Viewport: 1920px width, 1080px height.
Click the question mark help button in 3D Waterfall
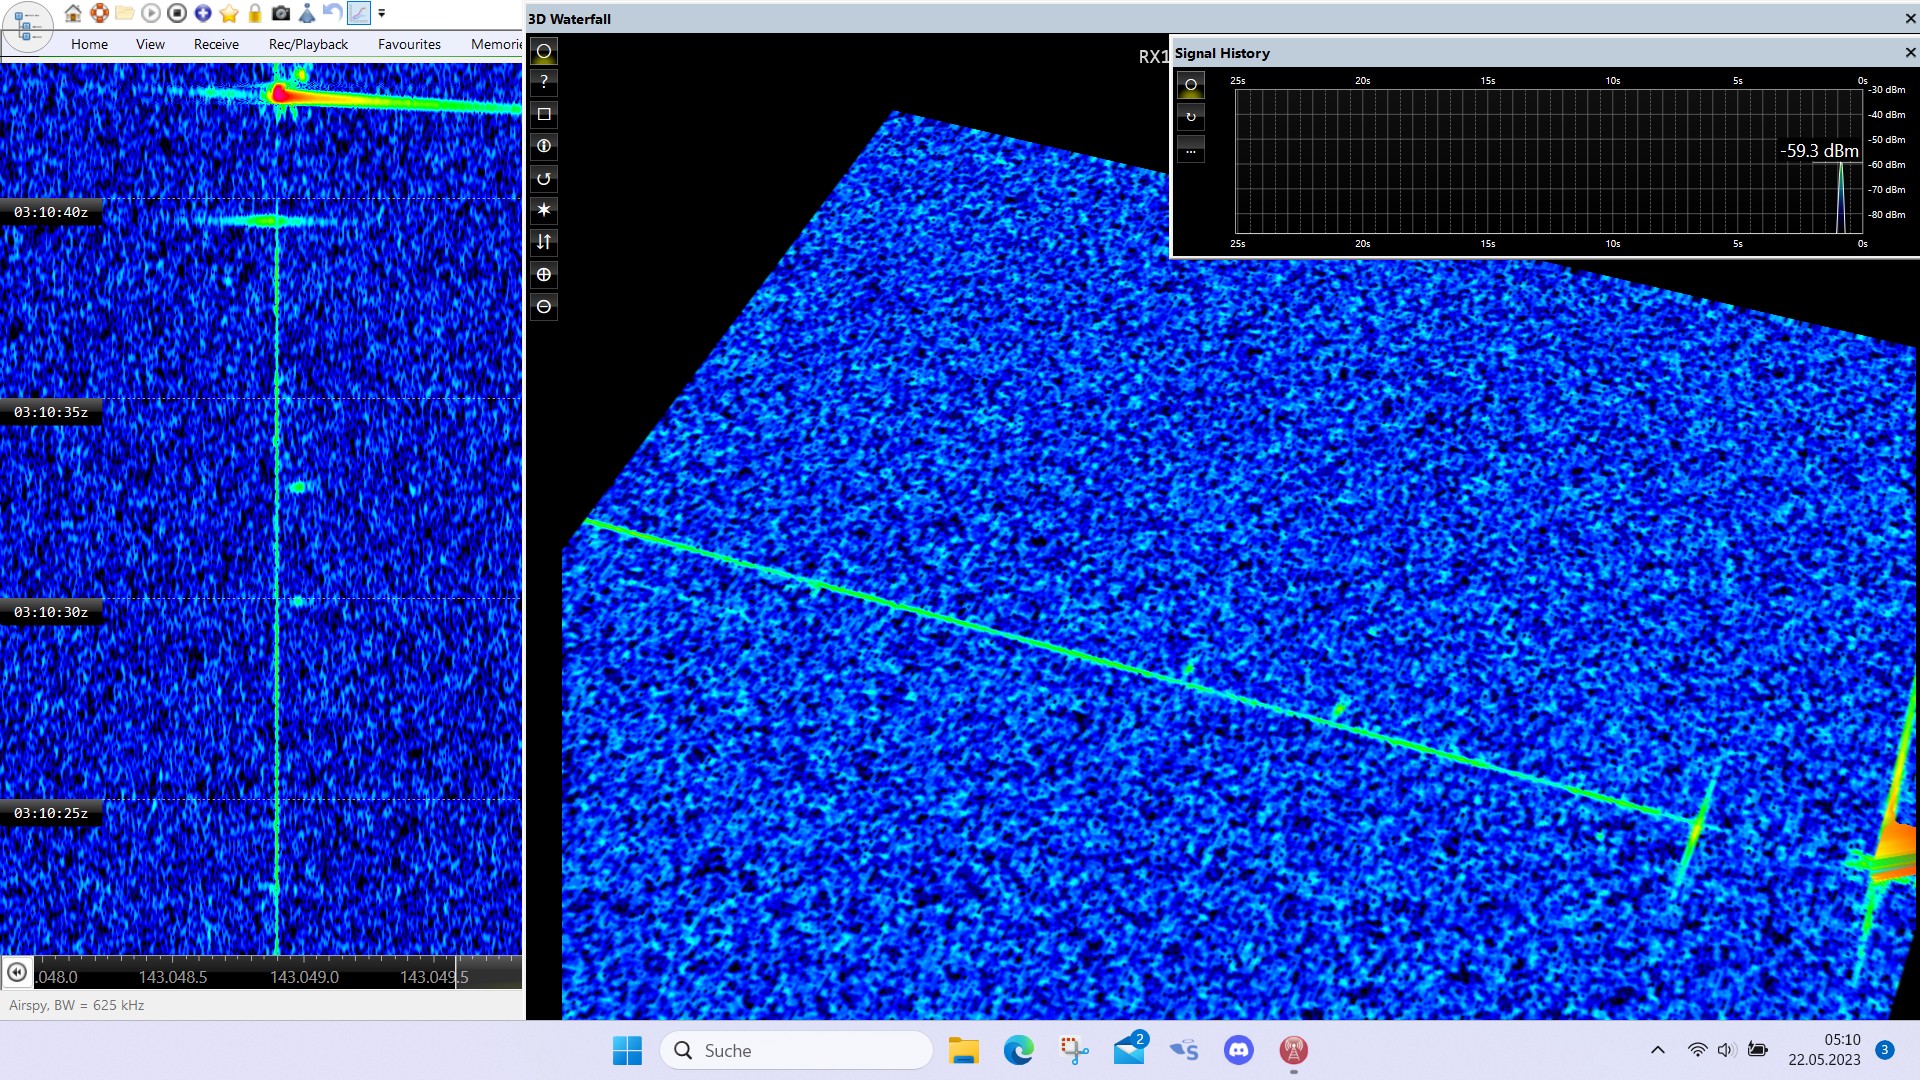544,82
